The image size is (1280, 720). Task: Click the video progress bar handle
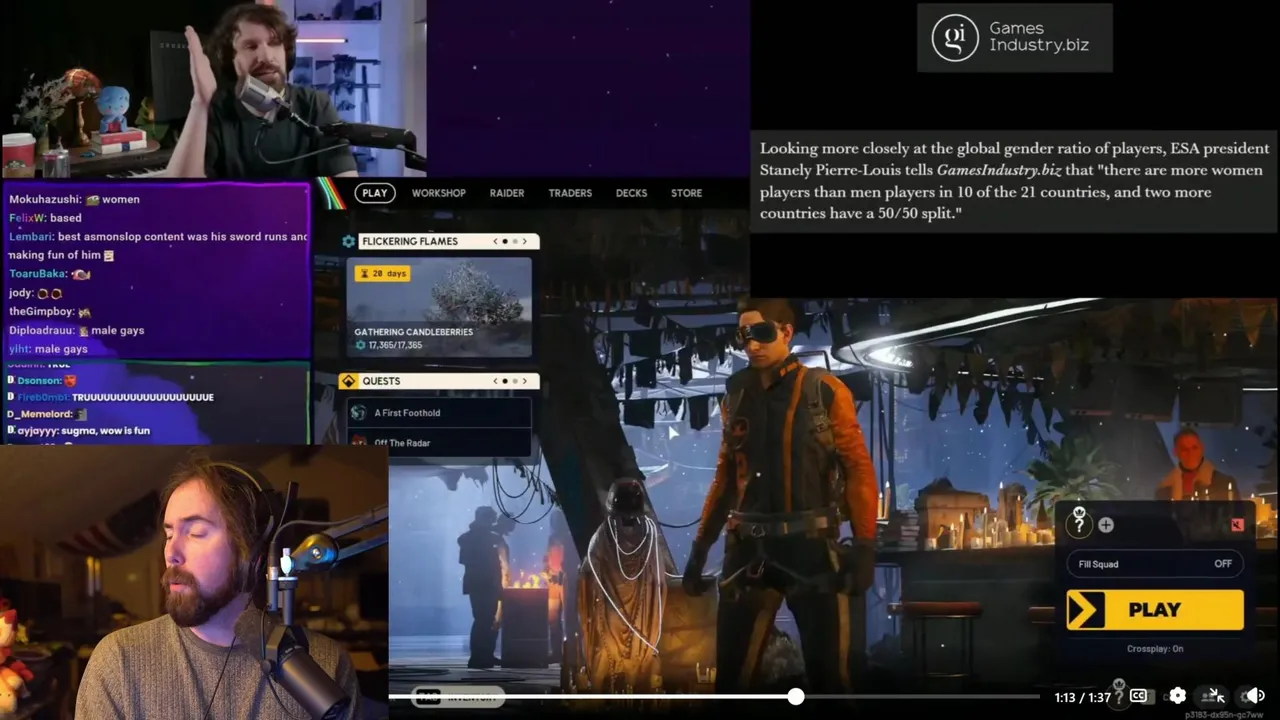(x=795, y=696)
